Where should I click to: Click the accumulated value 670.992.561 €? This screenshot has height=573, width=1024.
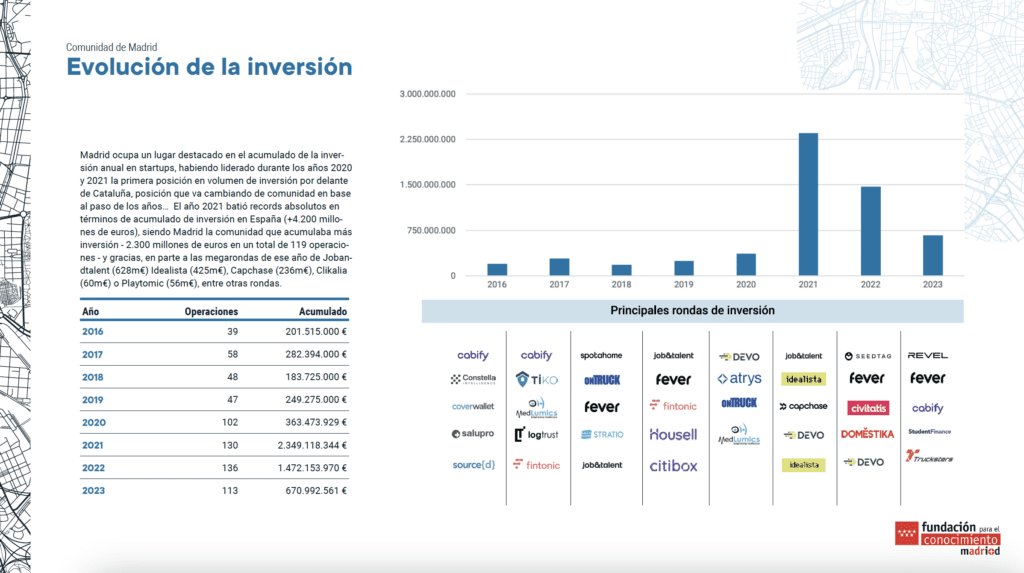(316, 491)
